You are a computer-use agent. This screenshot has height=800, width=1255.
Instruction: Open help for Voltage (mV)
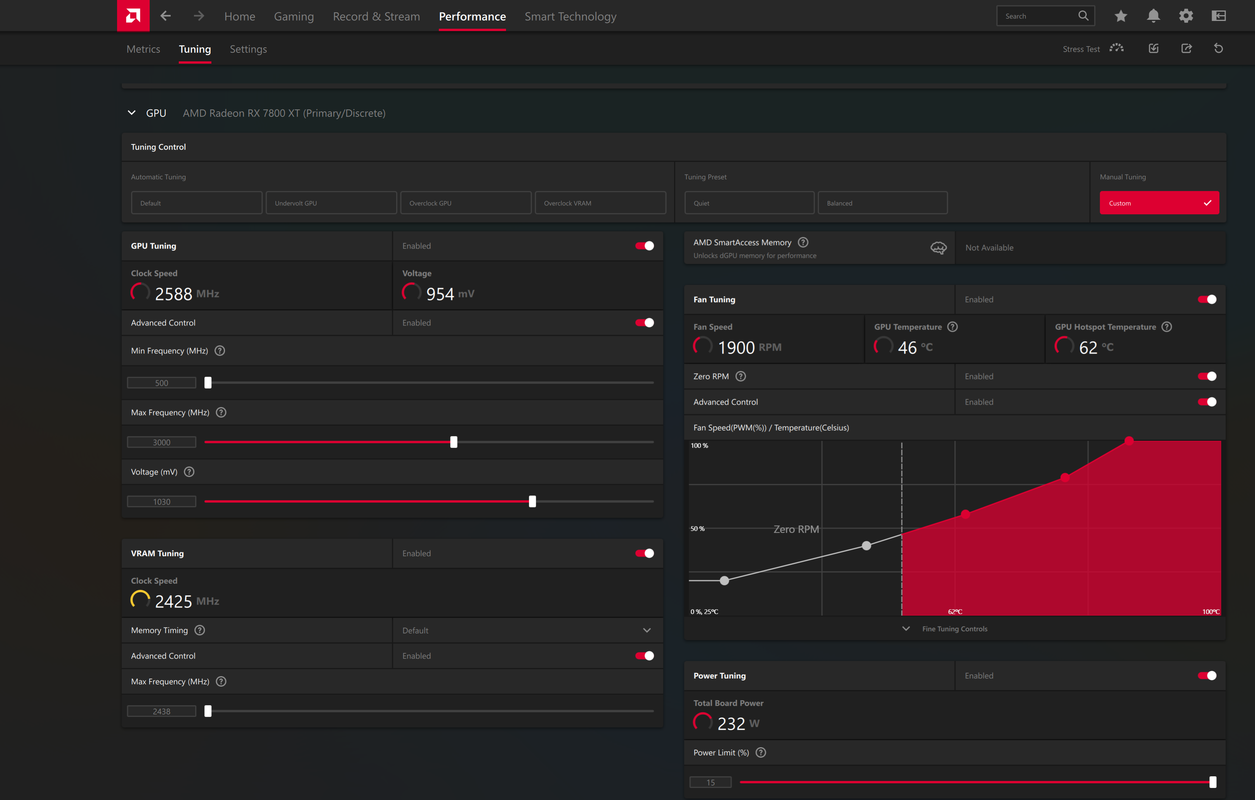189,472
